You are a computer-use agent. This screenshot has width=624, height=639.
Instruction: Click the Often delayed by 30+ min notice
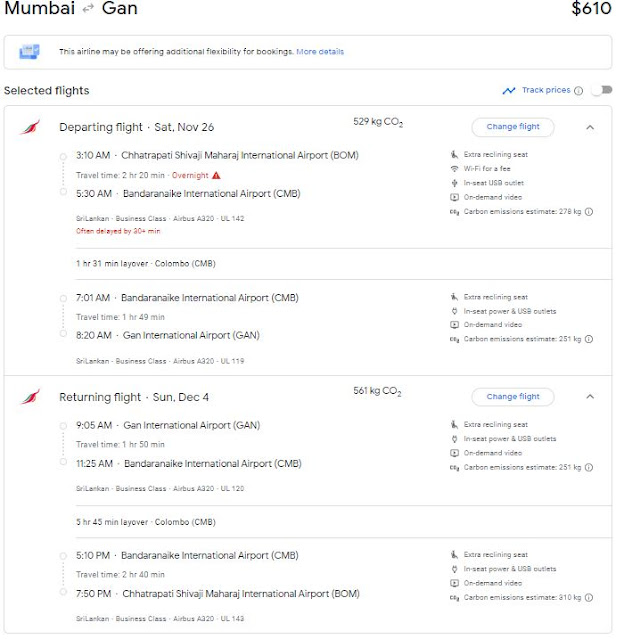click(118, 231)
